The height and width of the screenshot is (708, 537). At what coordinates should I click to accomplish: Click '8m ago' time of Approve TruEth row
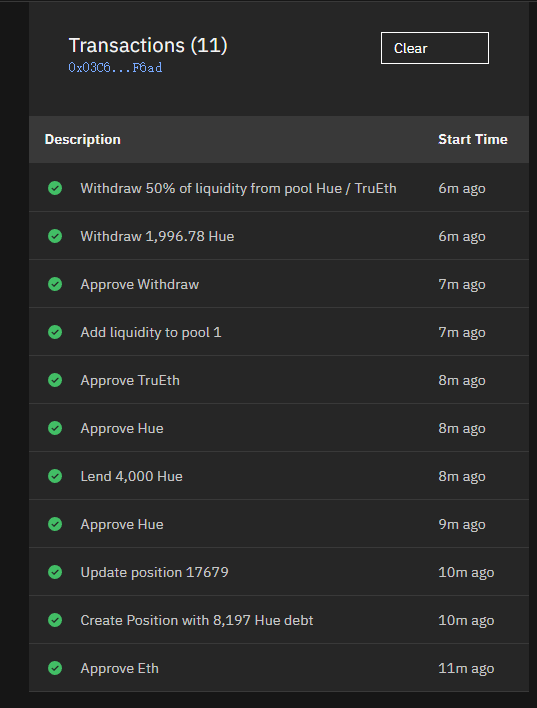point(462,380)
